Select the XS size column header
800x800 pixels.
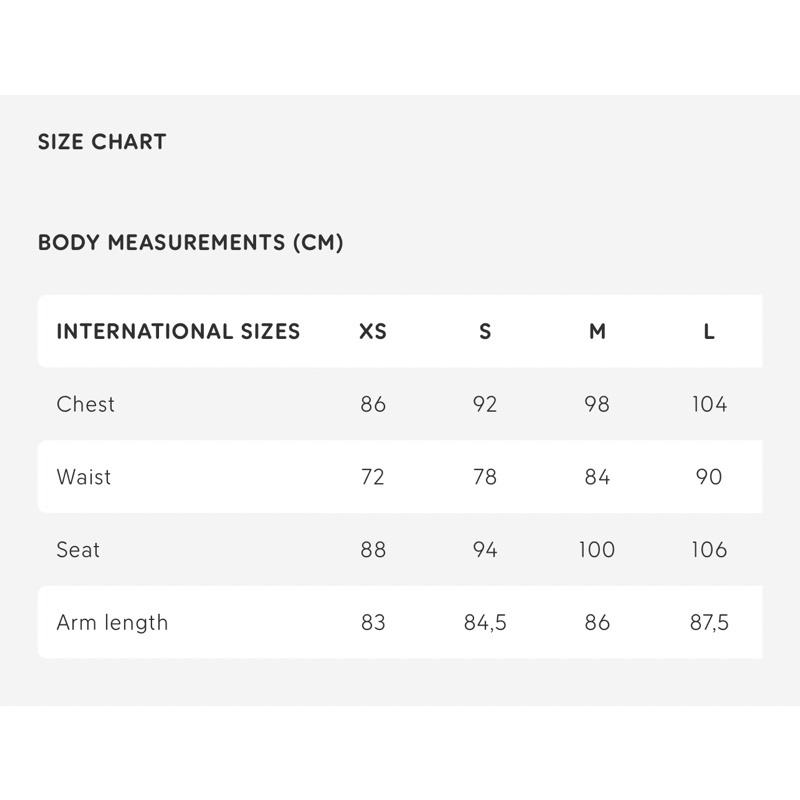(373, 332)
